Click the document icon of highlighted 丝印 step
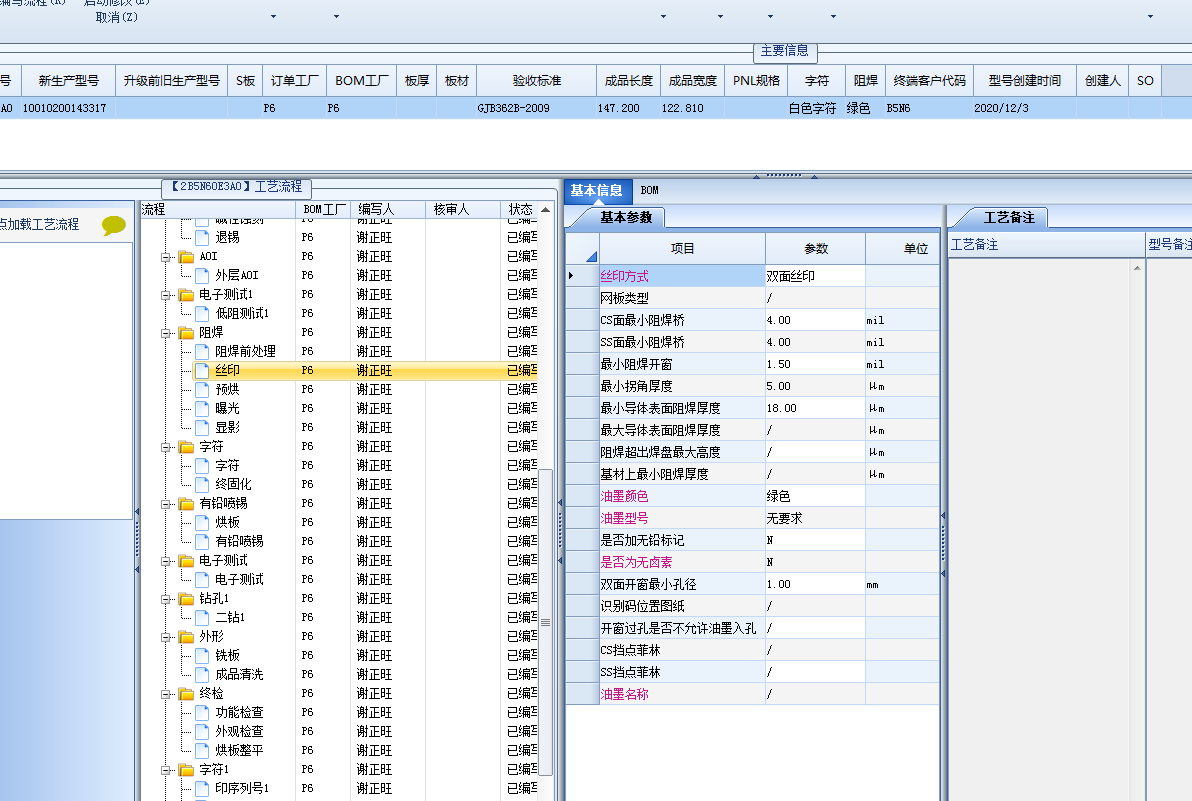Screen dimensions: 1192x801 click(x=202, y=370)
